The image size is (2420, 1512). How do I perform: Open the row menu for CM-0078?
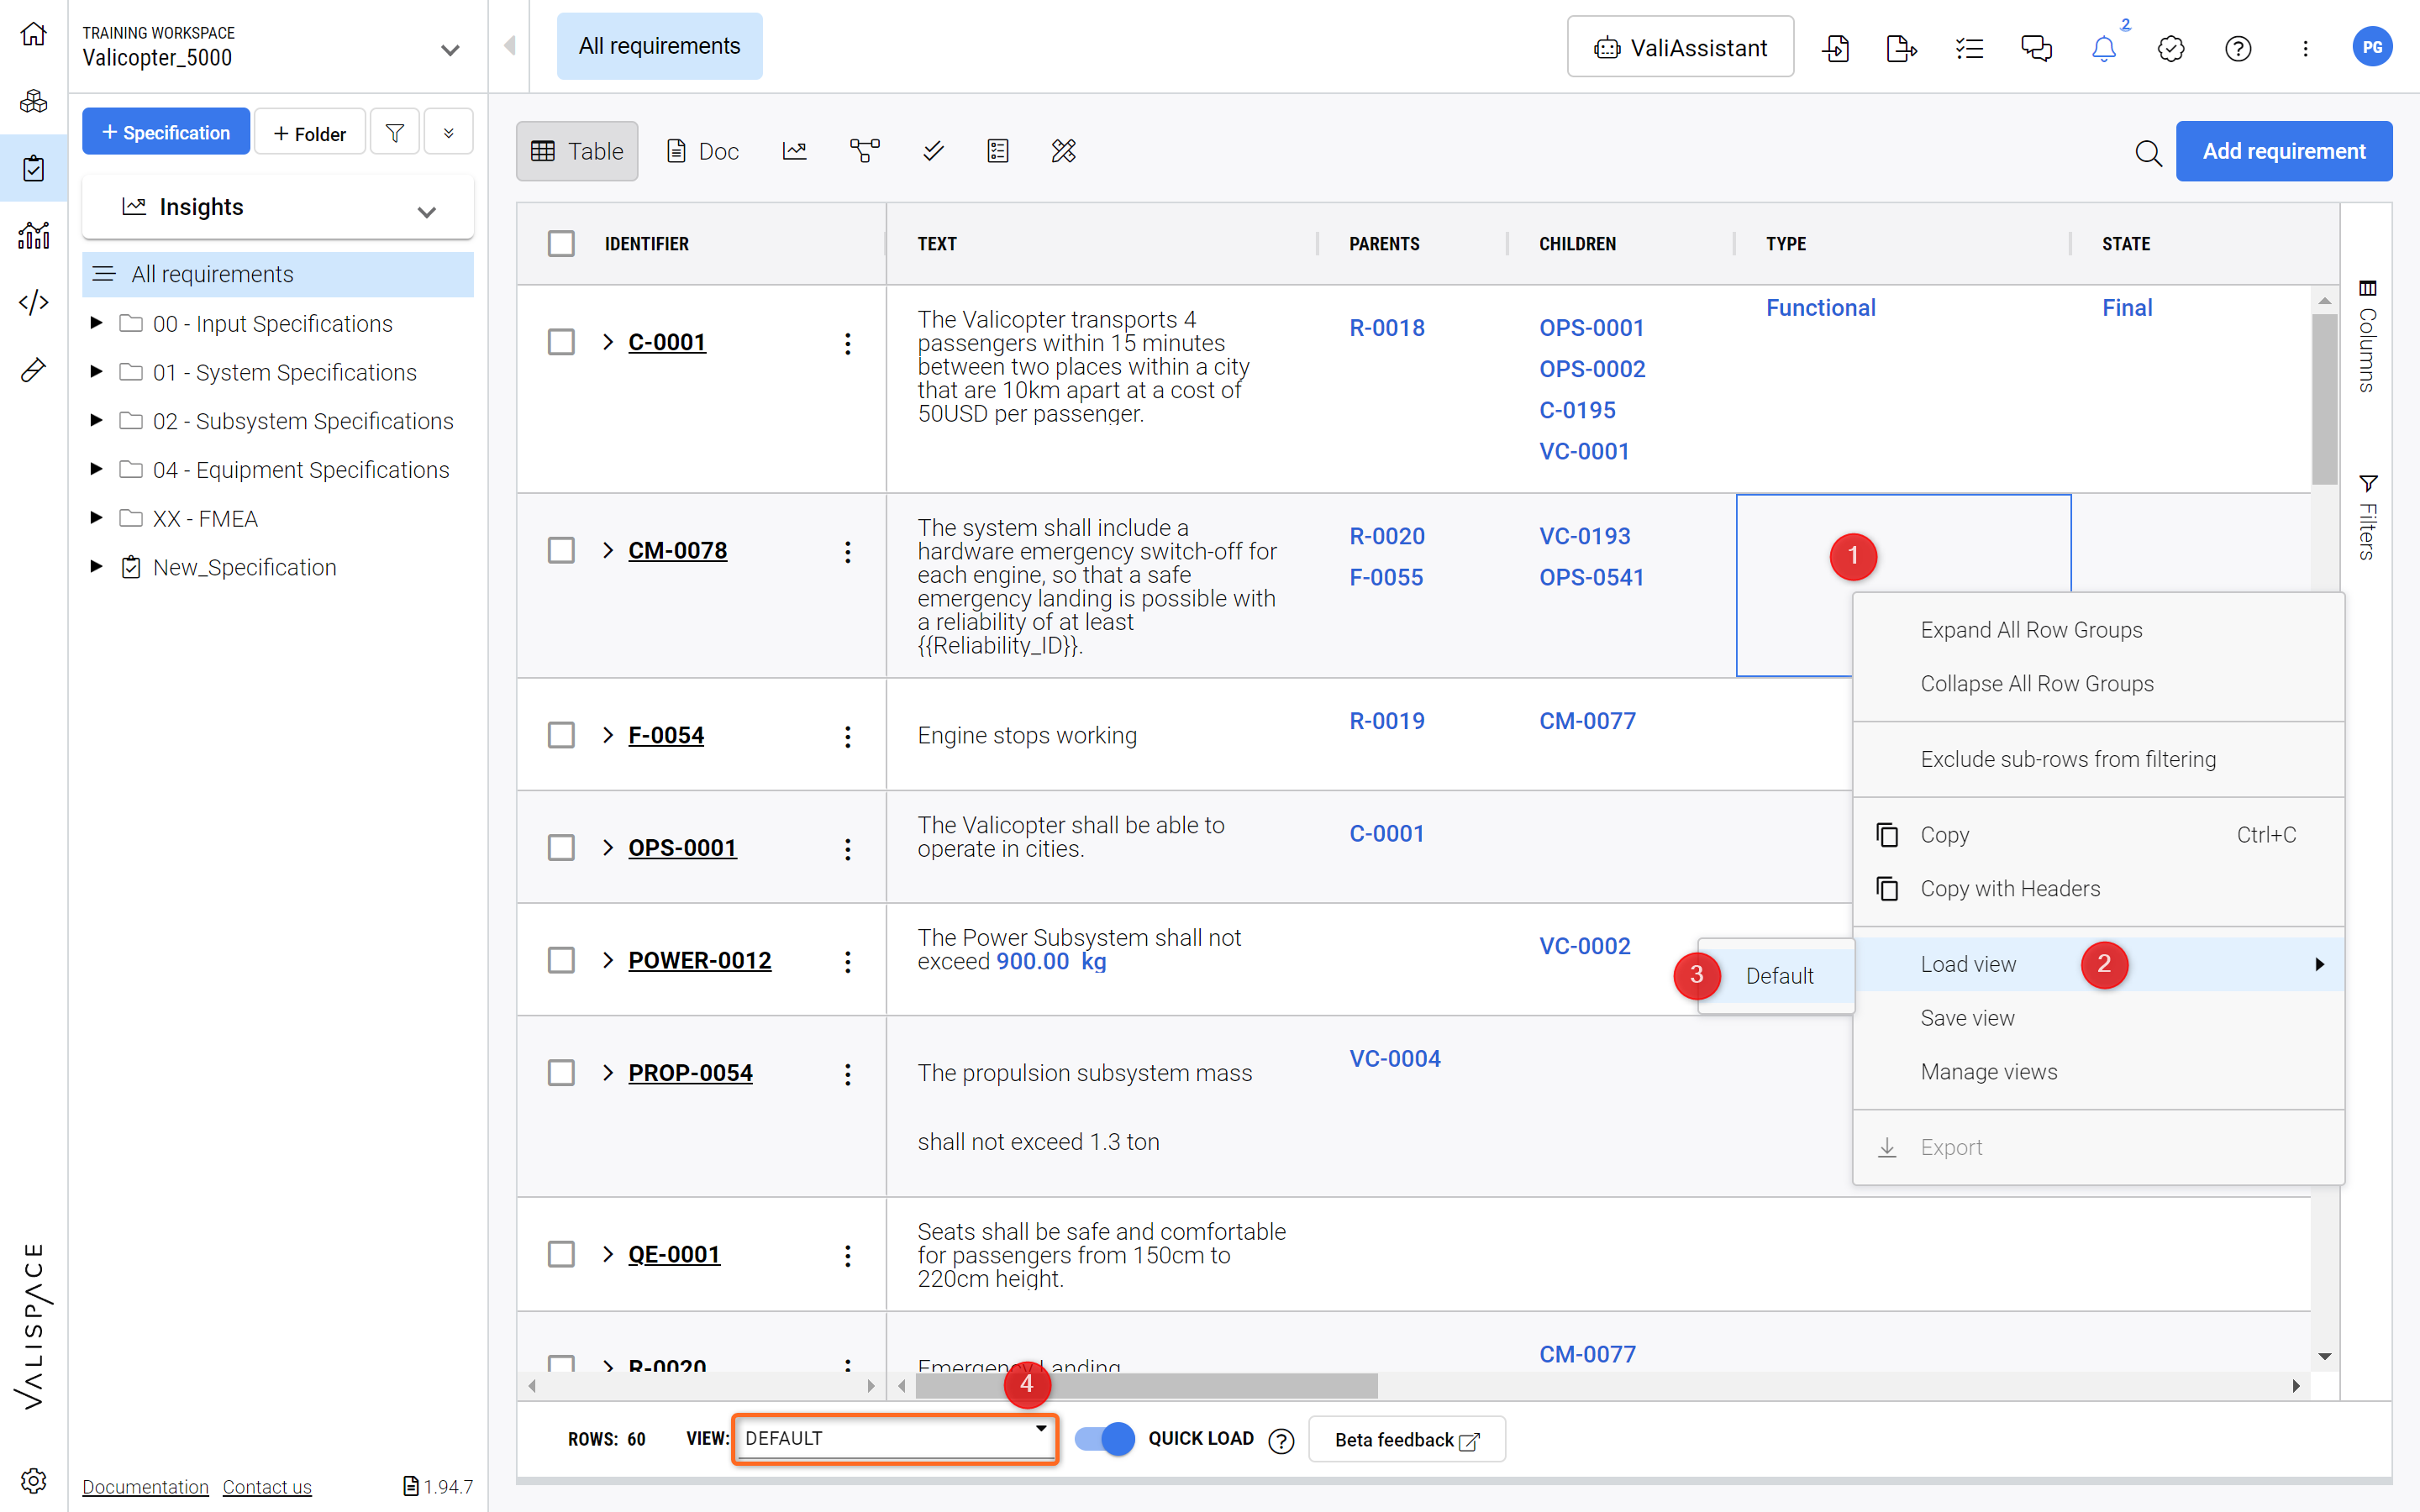pyautogui.click(x=848, y=551)
